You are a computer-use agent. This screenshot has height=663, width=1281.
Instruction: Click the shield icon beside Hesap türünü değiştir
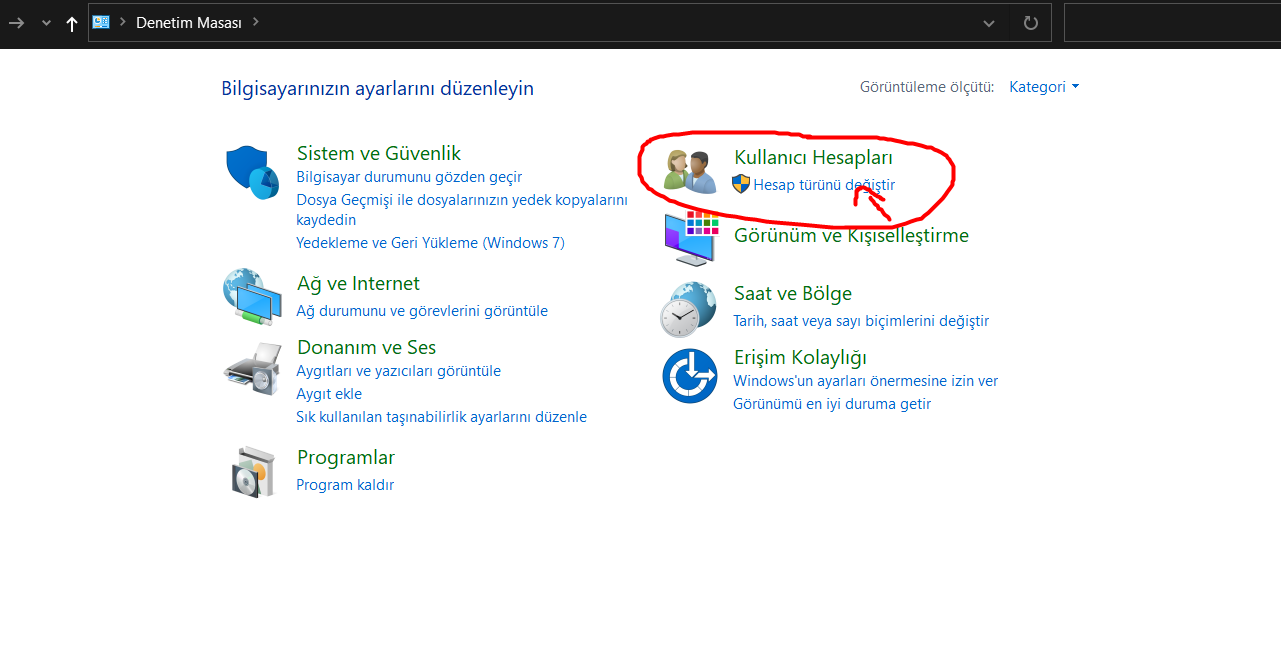coord(741,184)
